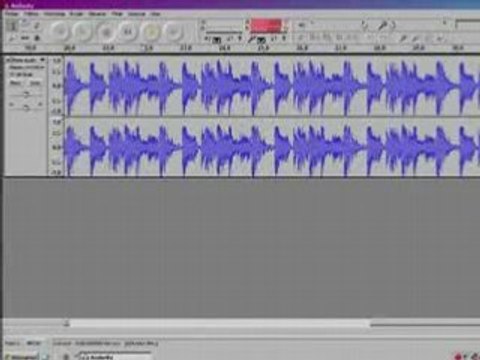The width and height of the screenshot is (480, 360).
Task: Click the track pan slider
Action: (26, 107)
